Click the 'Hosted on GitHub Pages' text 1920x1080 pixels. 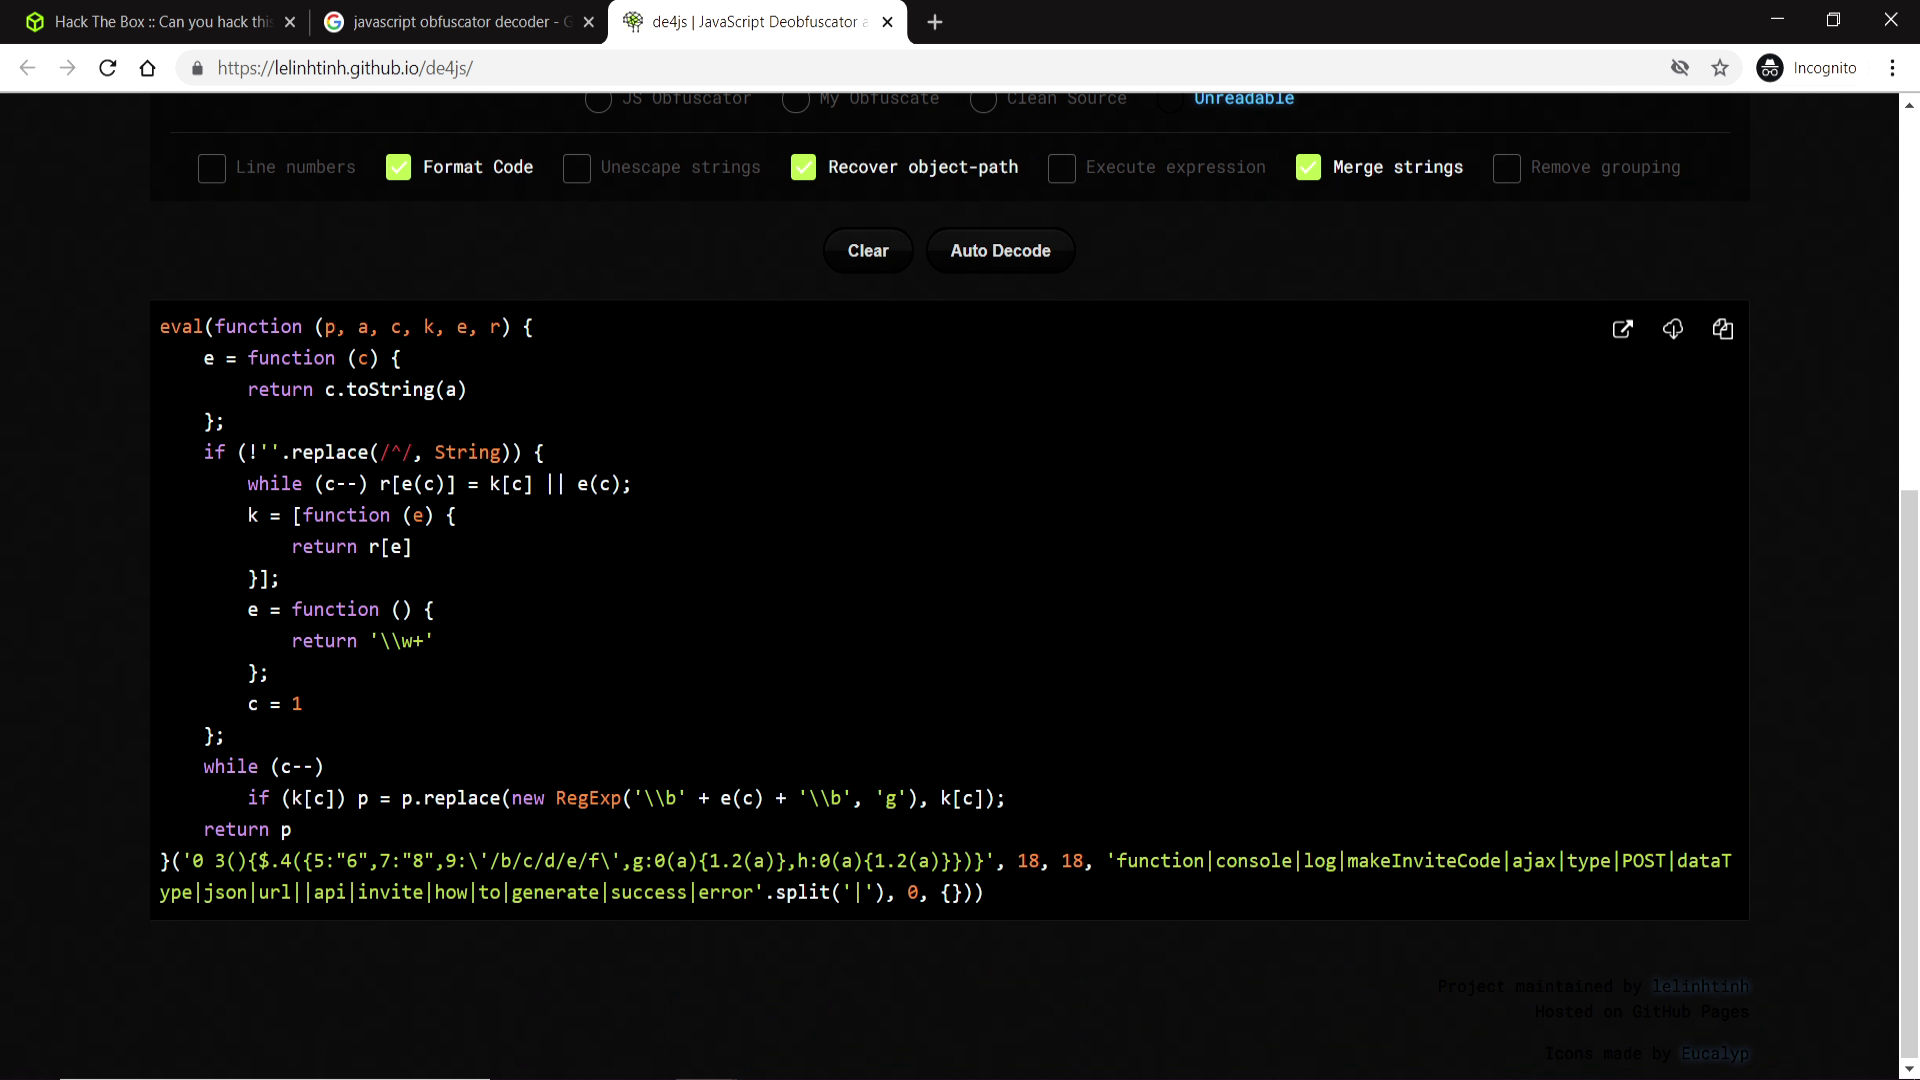point(1642,1012)
